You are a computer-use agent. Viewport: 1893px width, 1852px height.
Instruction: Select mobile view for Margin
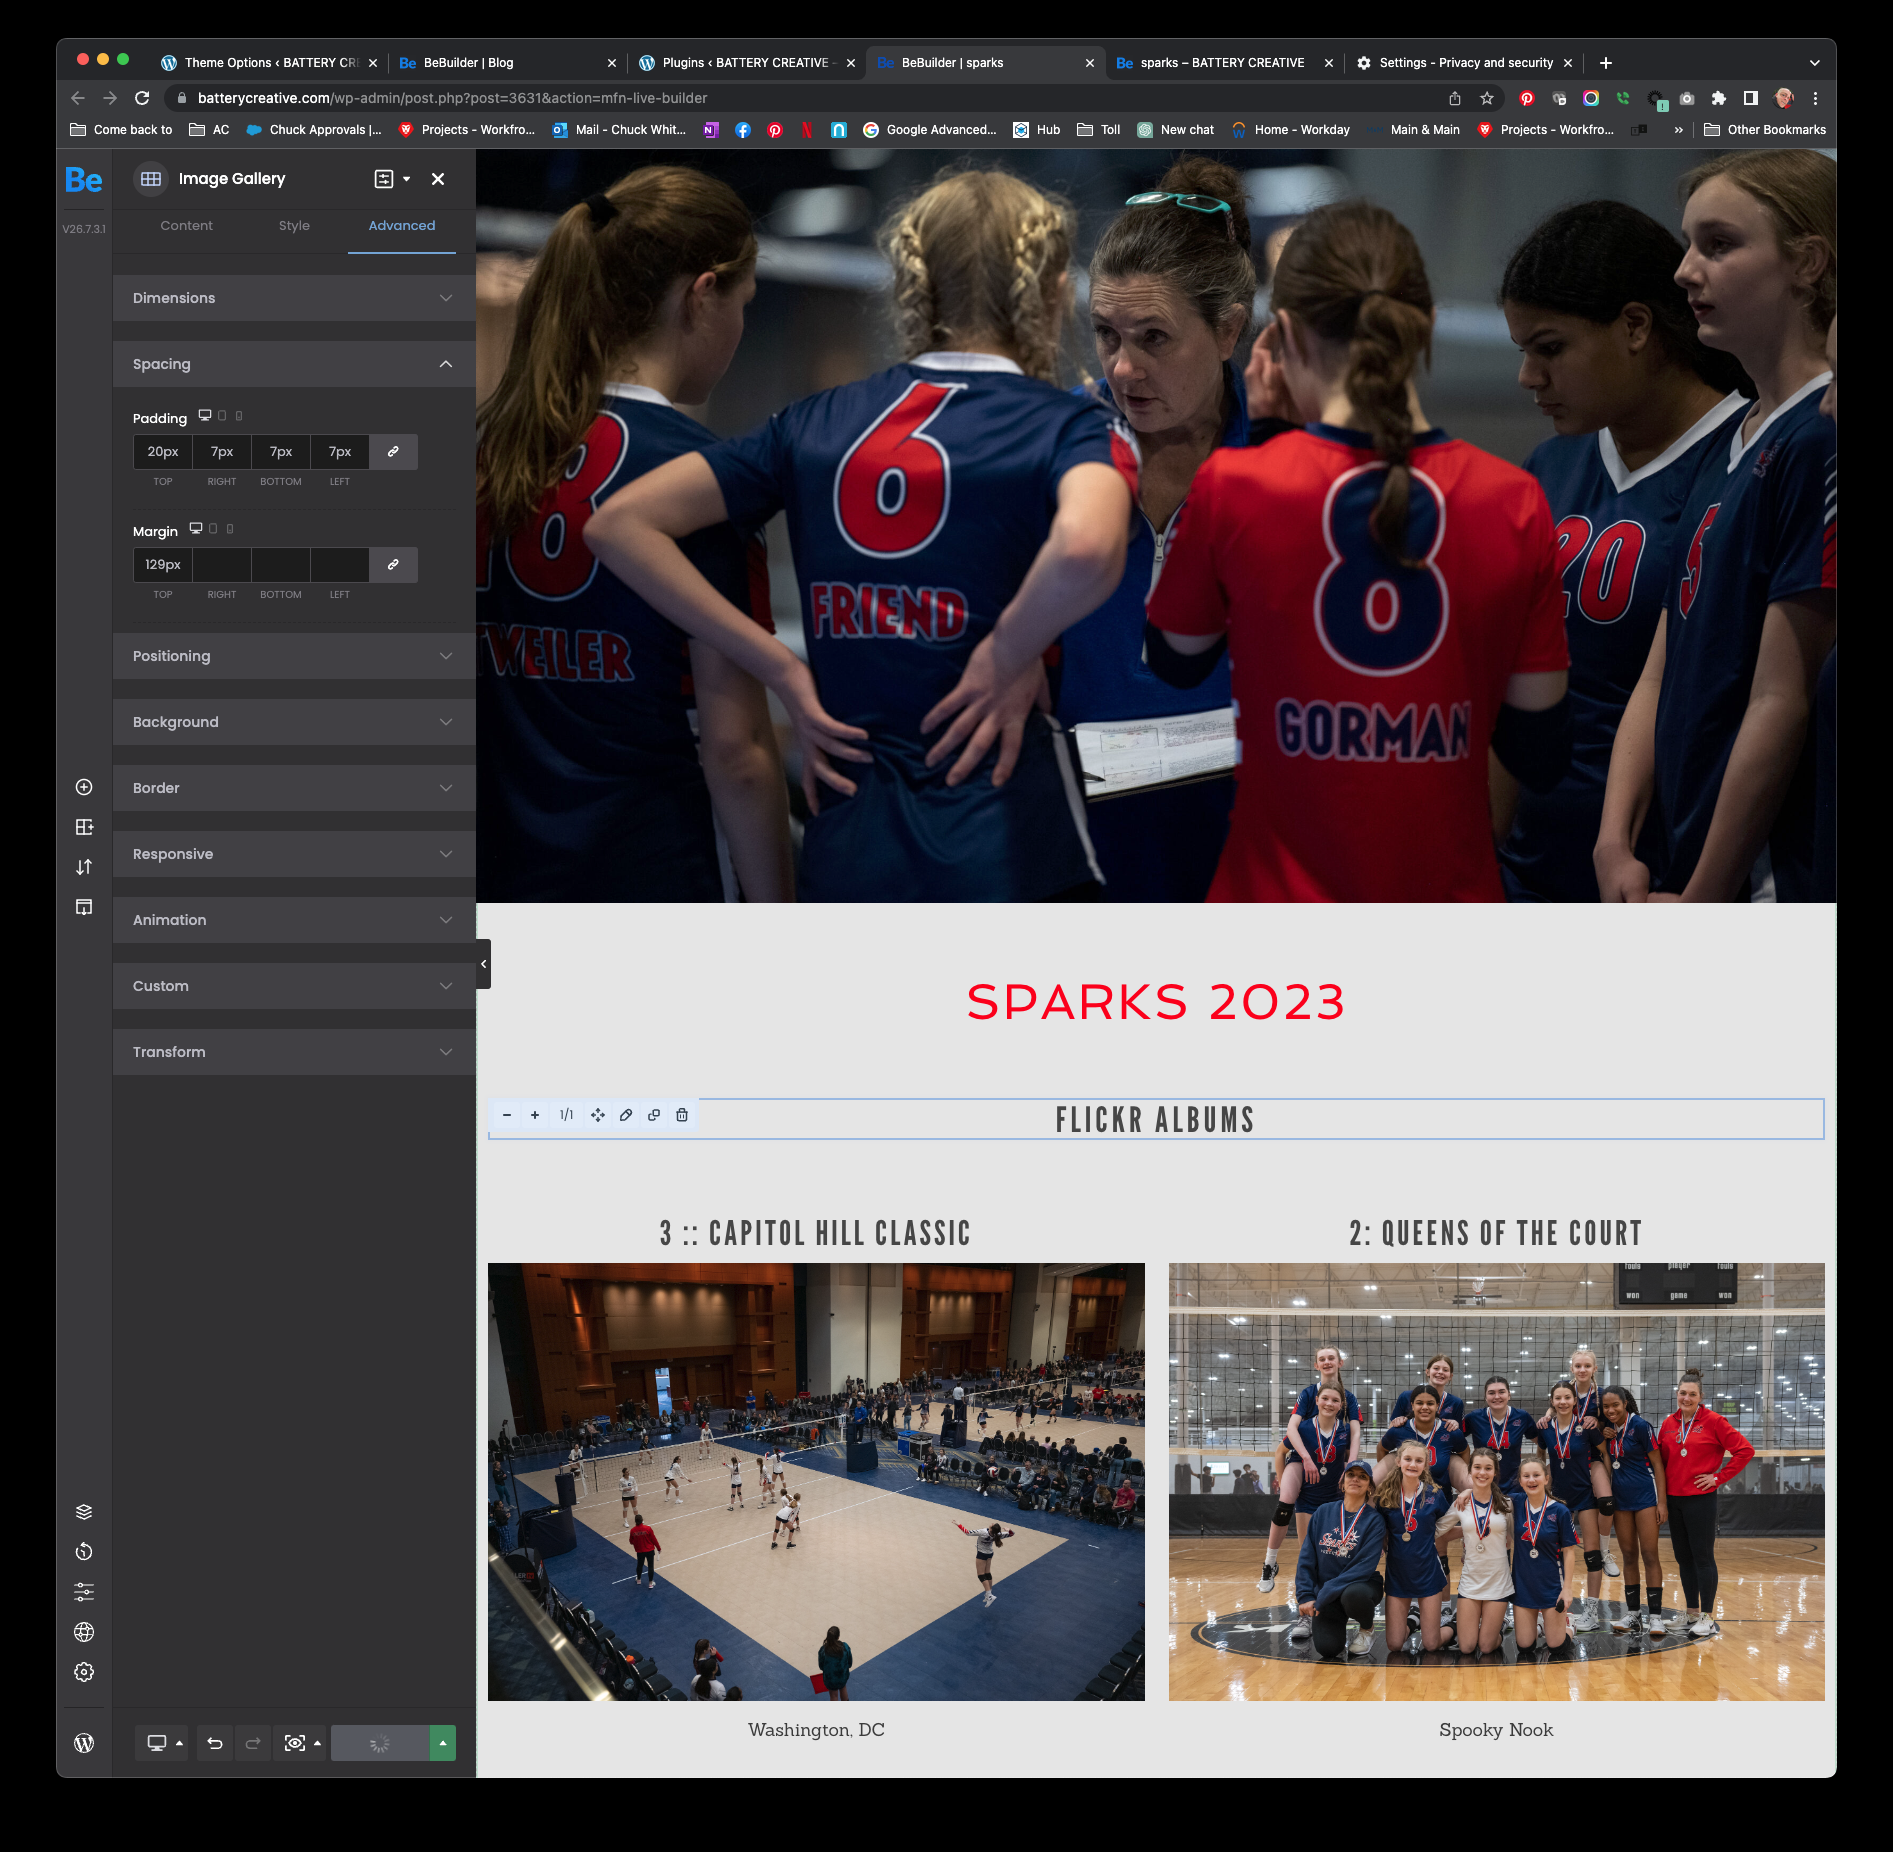coord(230,528)
